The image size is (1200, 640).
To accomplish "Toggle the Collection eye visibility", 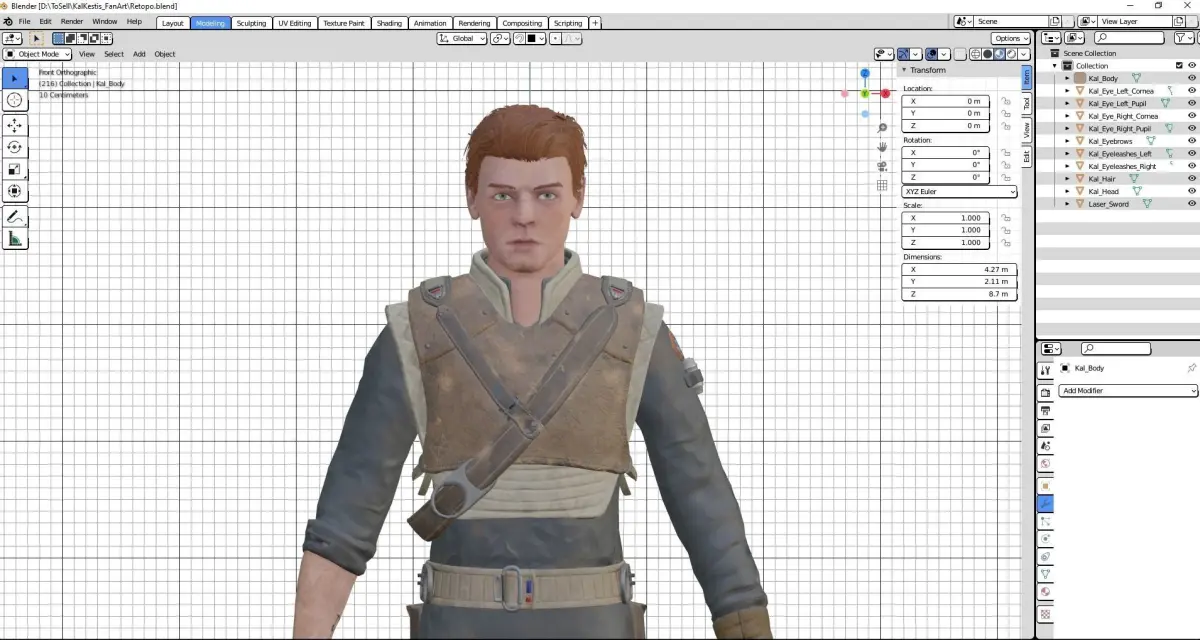I will (x=1192, y=66).
